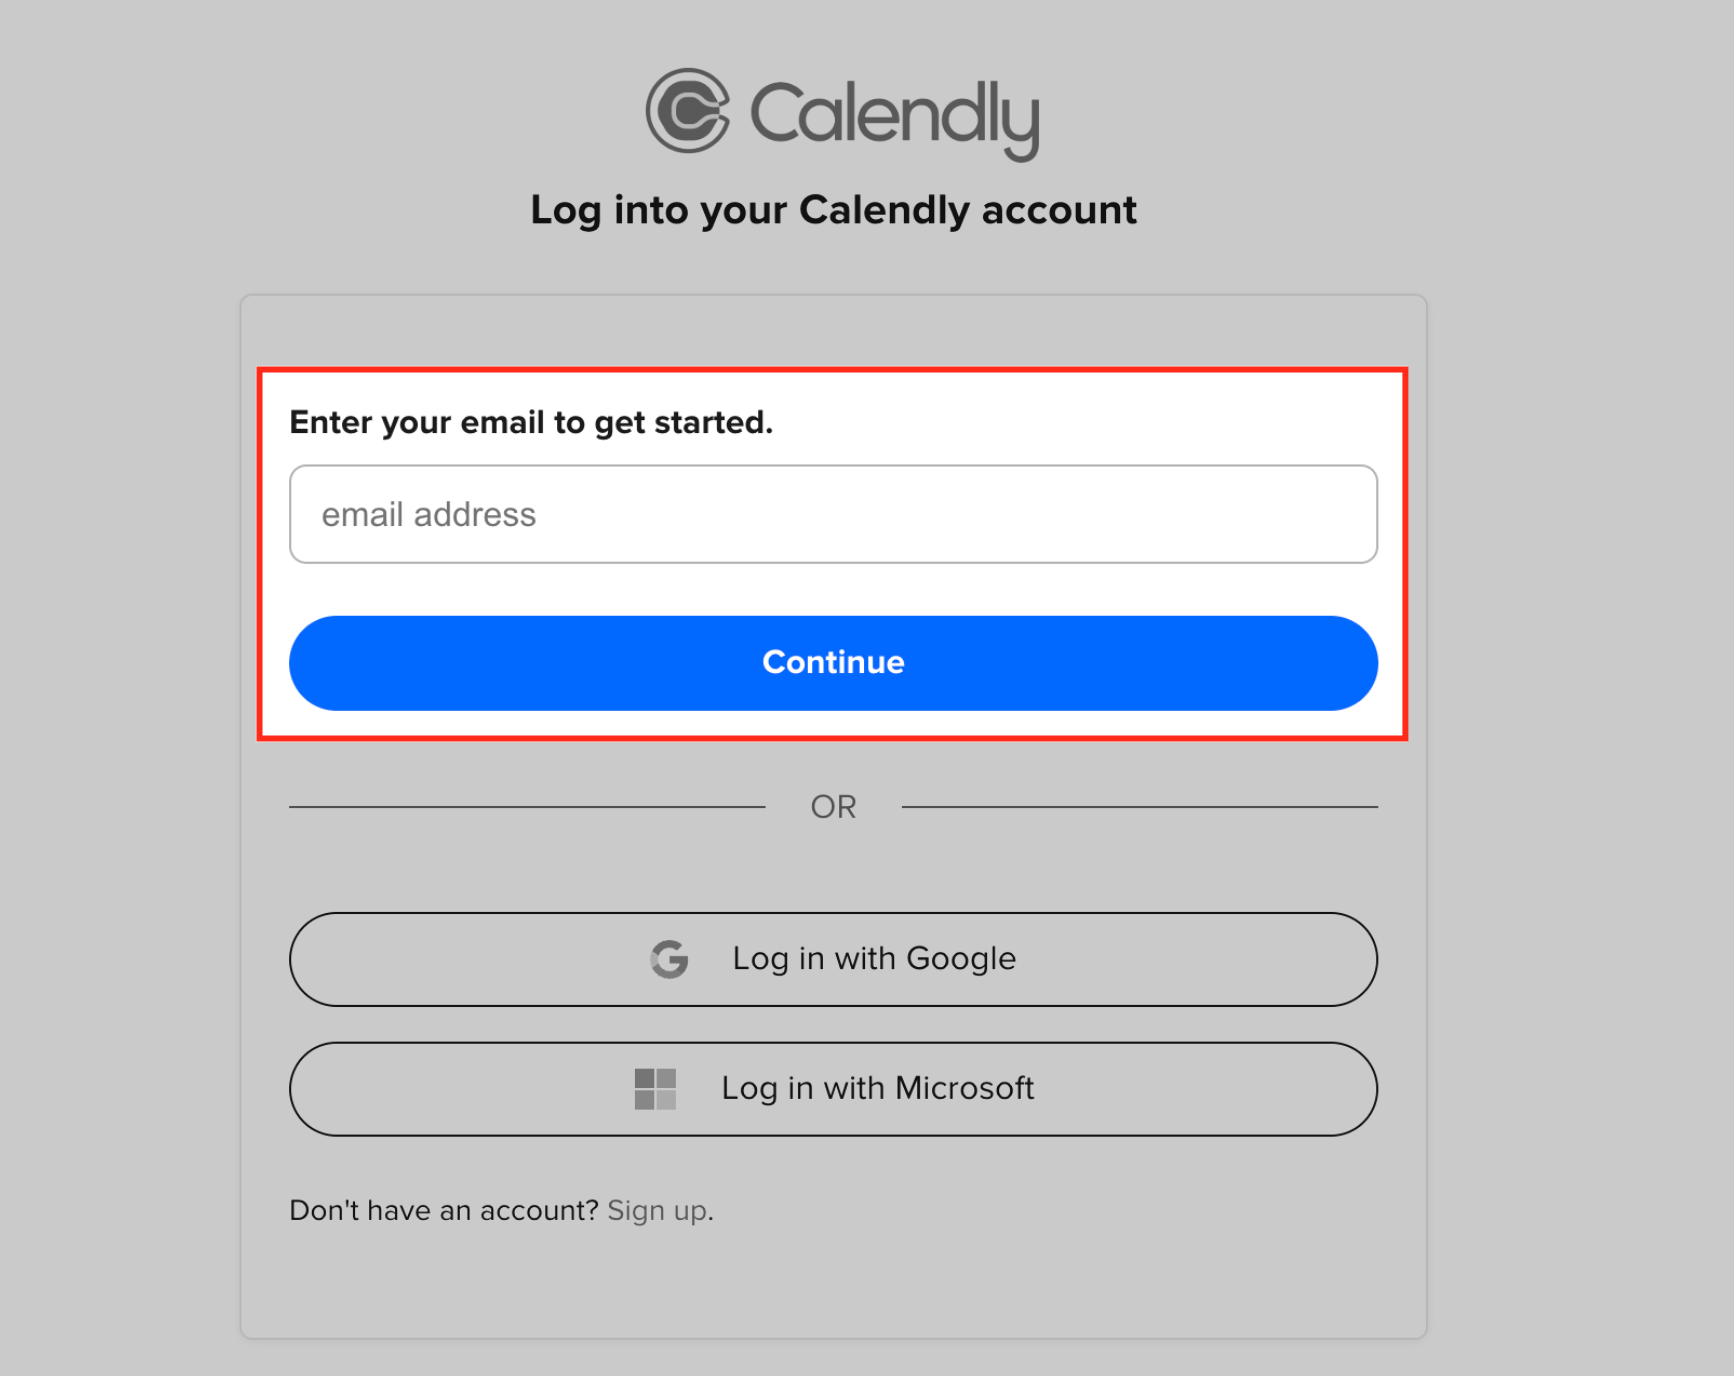The width and height of the screenshot is (1734, 1376).
Task: Click the Calendly circular logo icon
Action: (x=688, y=111)
